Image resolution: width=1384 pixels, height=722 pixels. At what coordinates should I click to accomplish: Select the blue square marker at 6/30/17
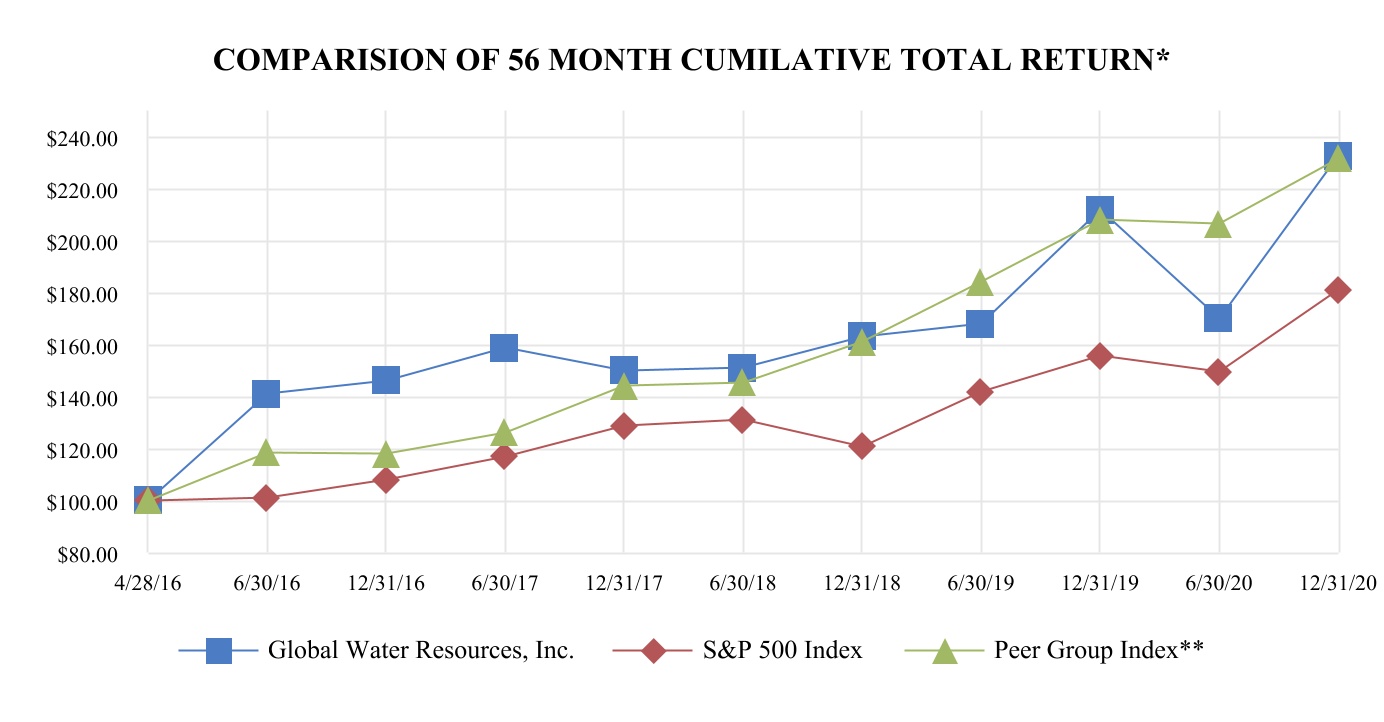(504, 347)
